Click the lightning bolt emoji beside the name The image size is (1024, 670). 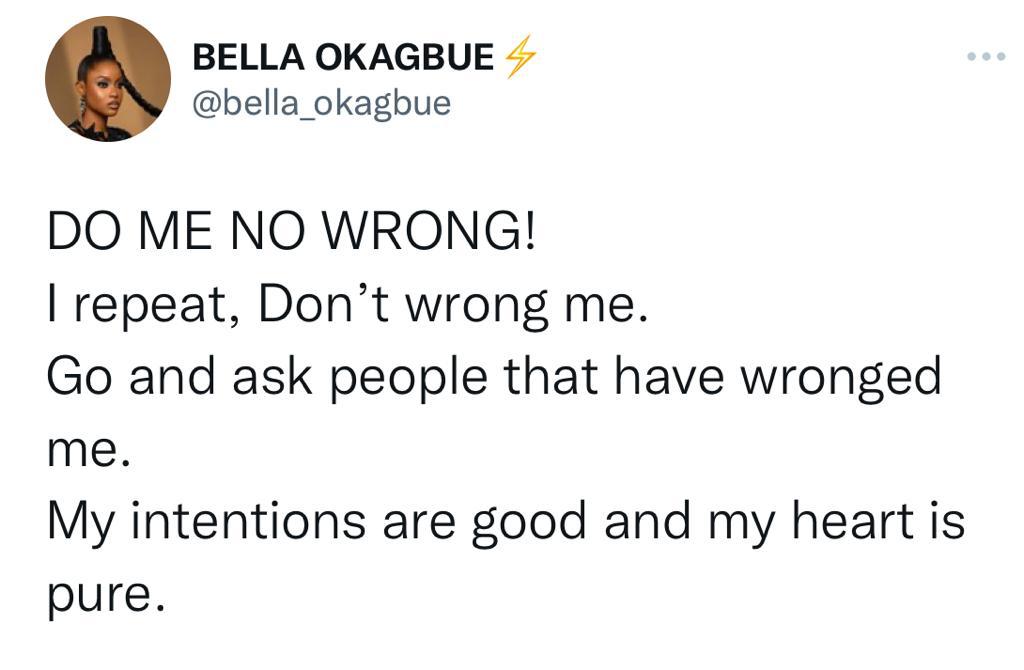(x=520, y=57)
